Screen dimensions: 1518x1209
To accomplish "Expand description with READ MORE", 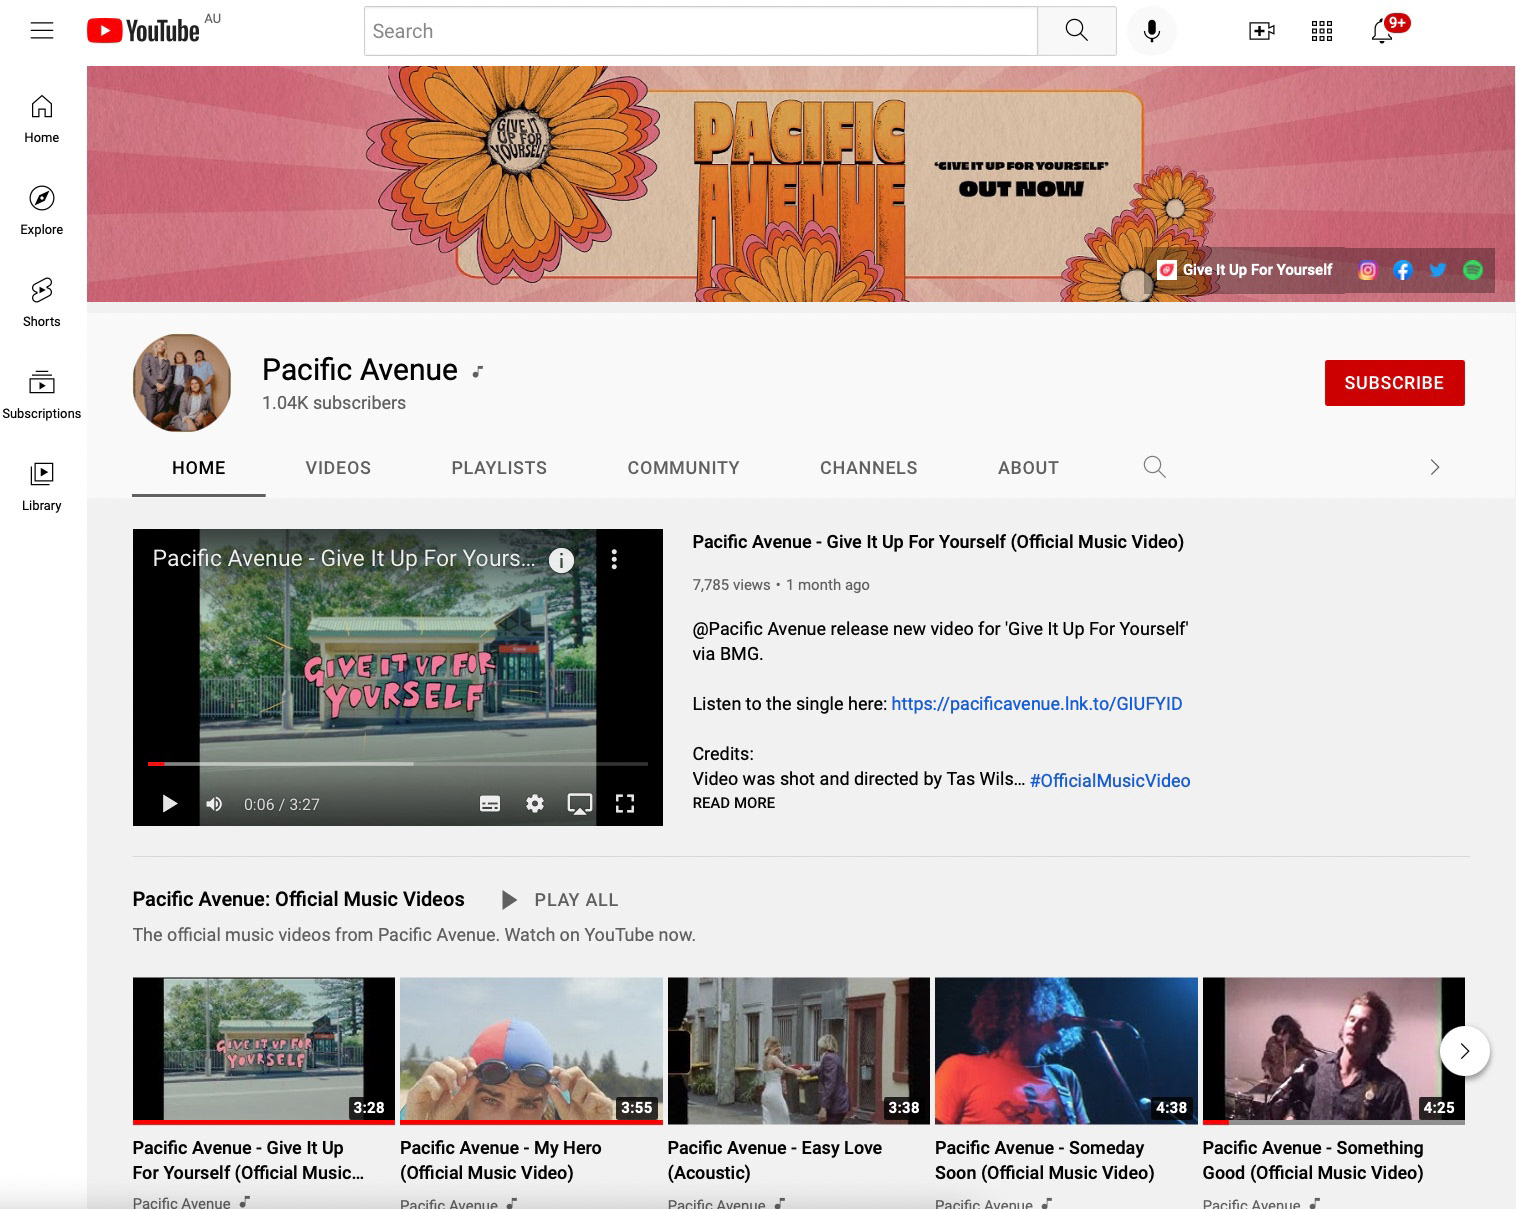I will point(734,803).
